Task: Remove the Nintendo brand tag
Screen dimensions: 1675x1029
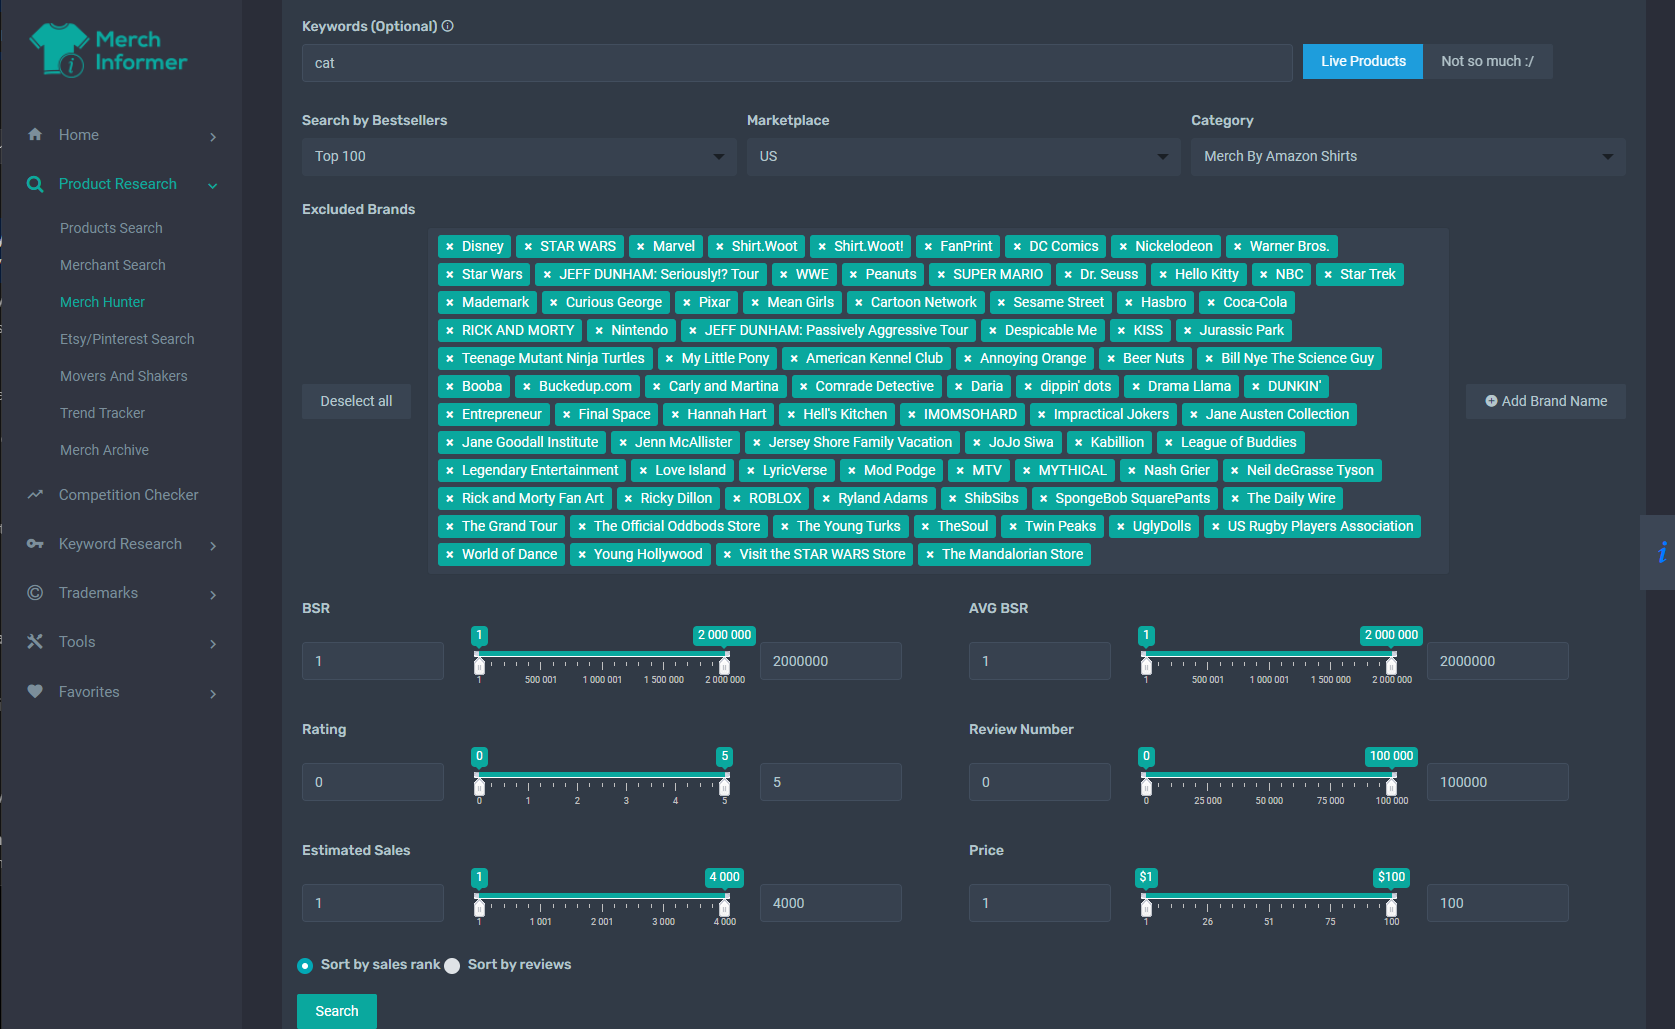Action: coord(599,330)
